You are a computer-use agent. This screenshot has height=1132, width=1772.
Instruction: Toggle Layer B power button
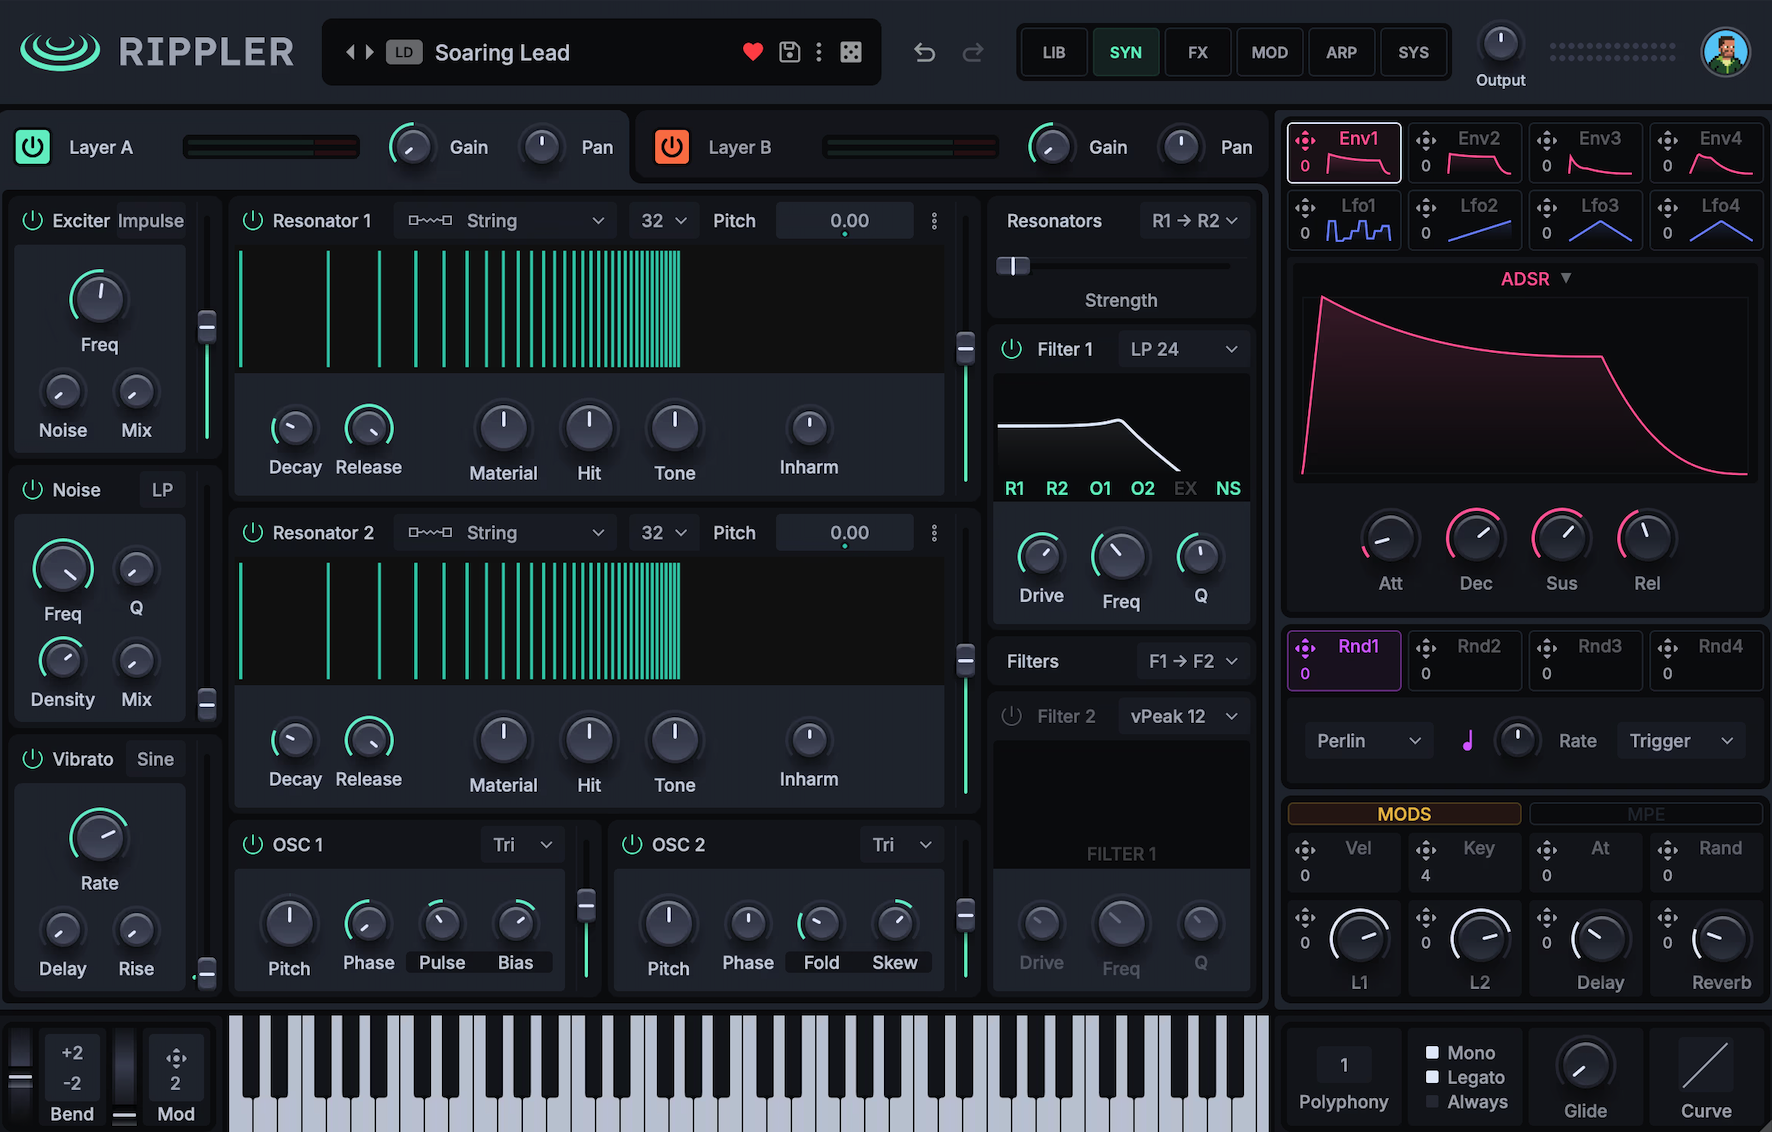[672, 147]
